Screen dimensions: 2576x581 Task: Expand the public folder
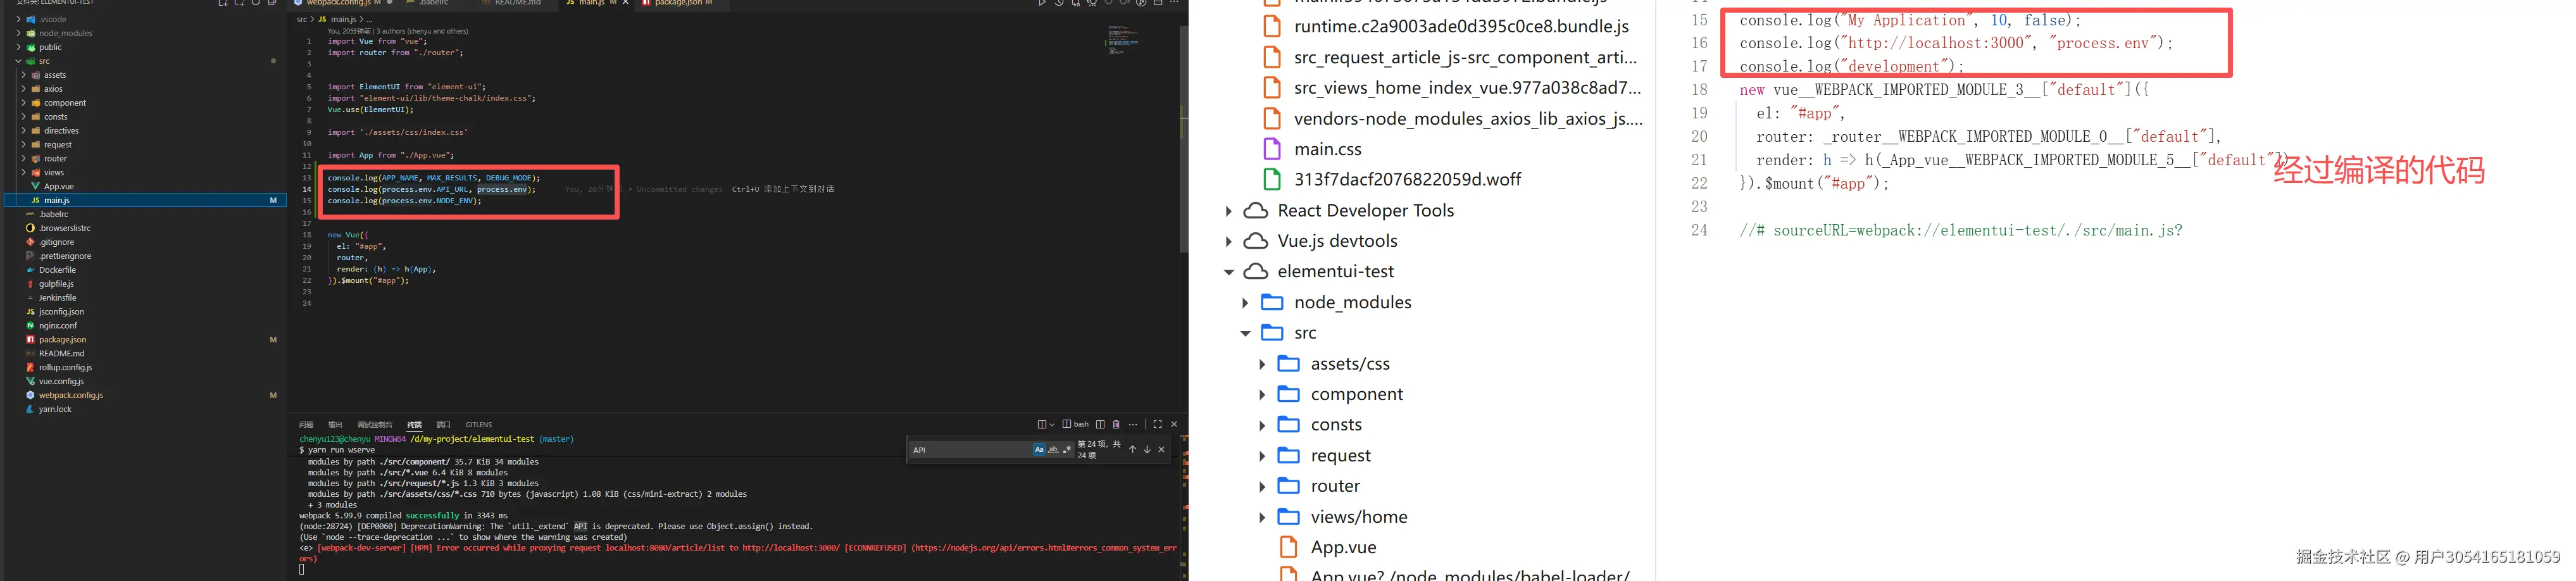pos(19,47)
